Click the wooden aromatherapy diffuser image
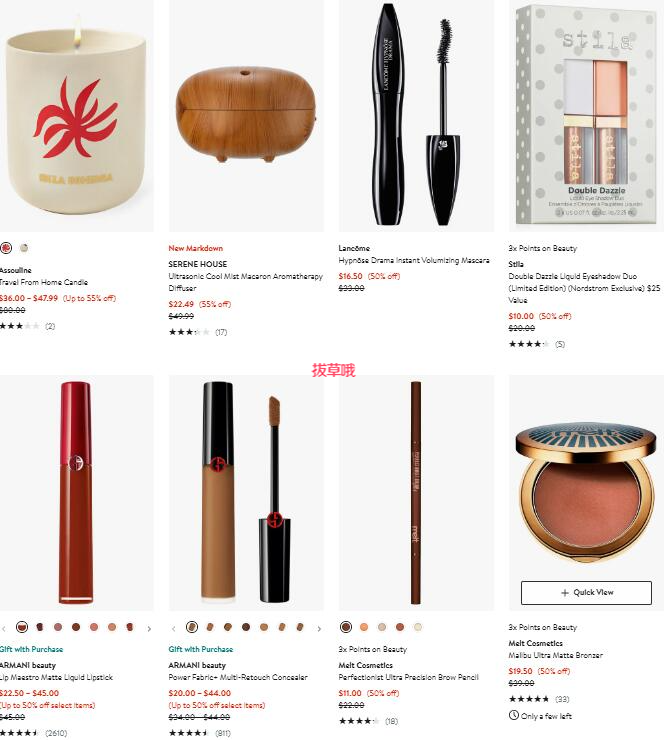667x740 pixels. coord(246,116)
